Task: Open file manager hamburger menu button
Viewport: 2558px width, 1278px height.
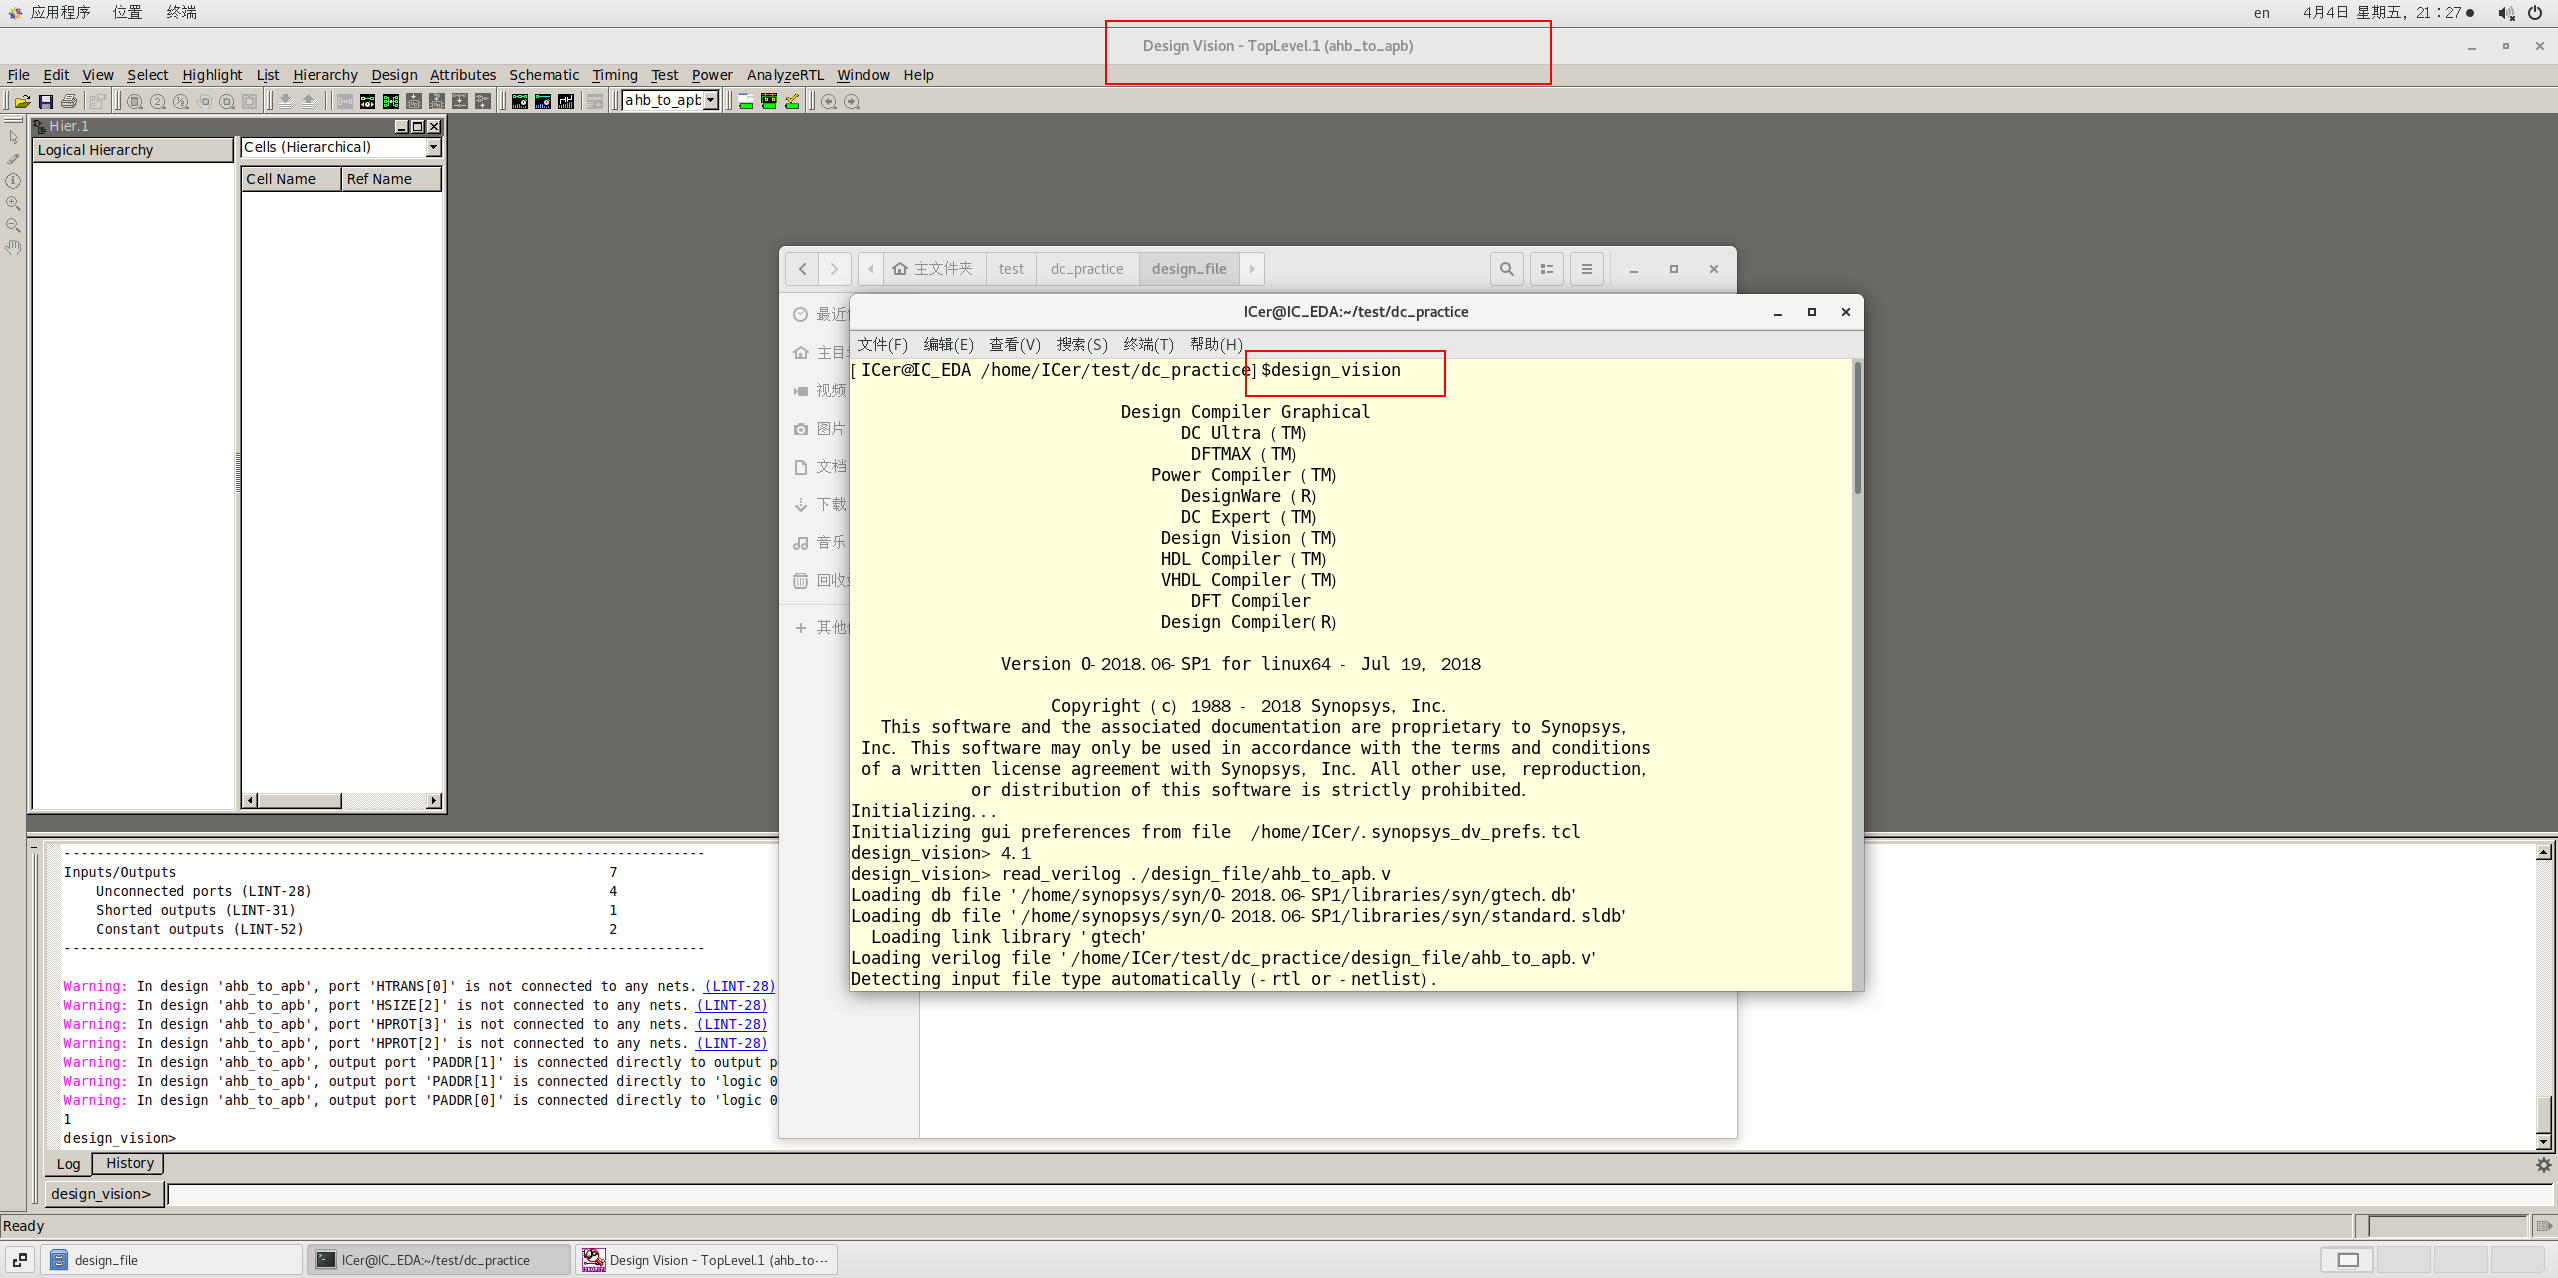Action: point(1586,269)
